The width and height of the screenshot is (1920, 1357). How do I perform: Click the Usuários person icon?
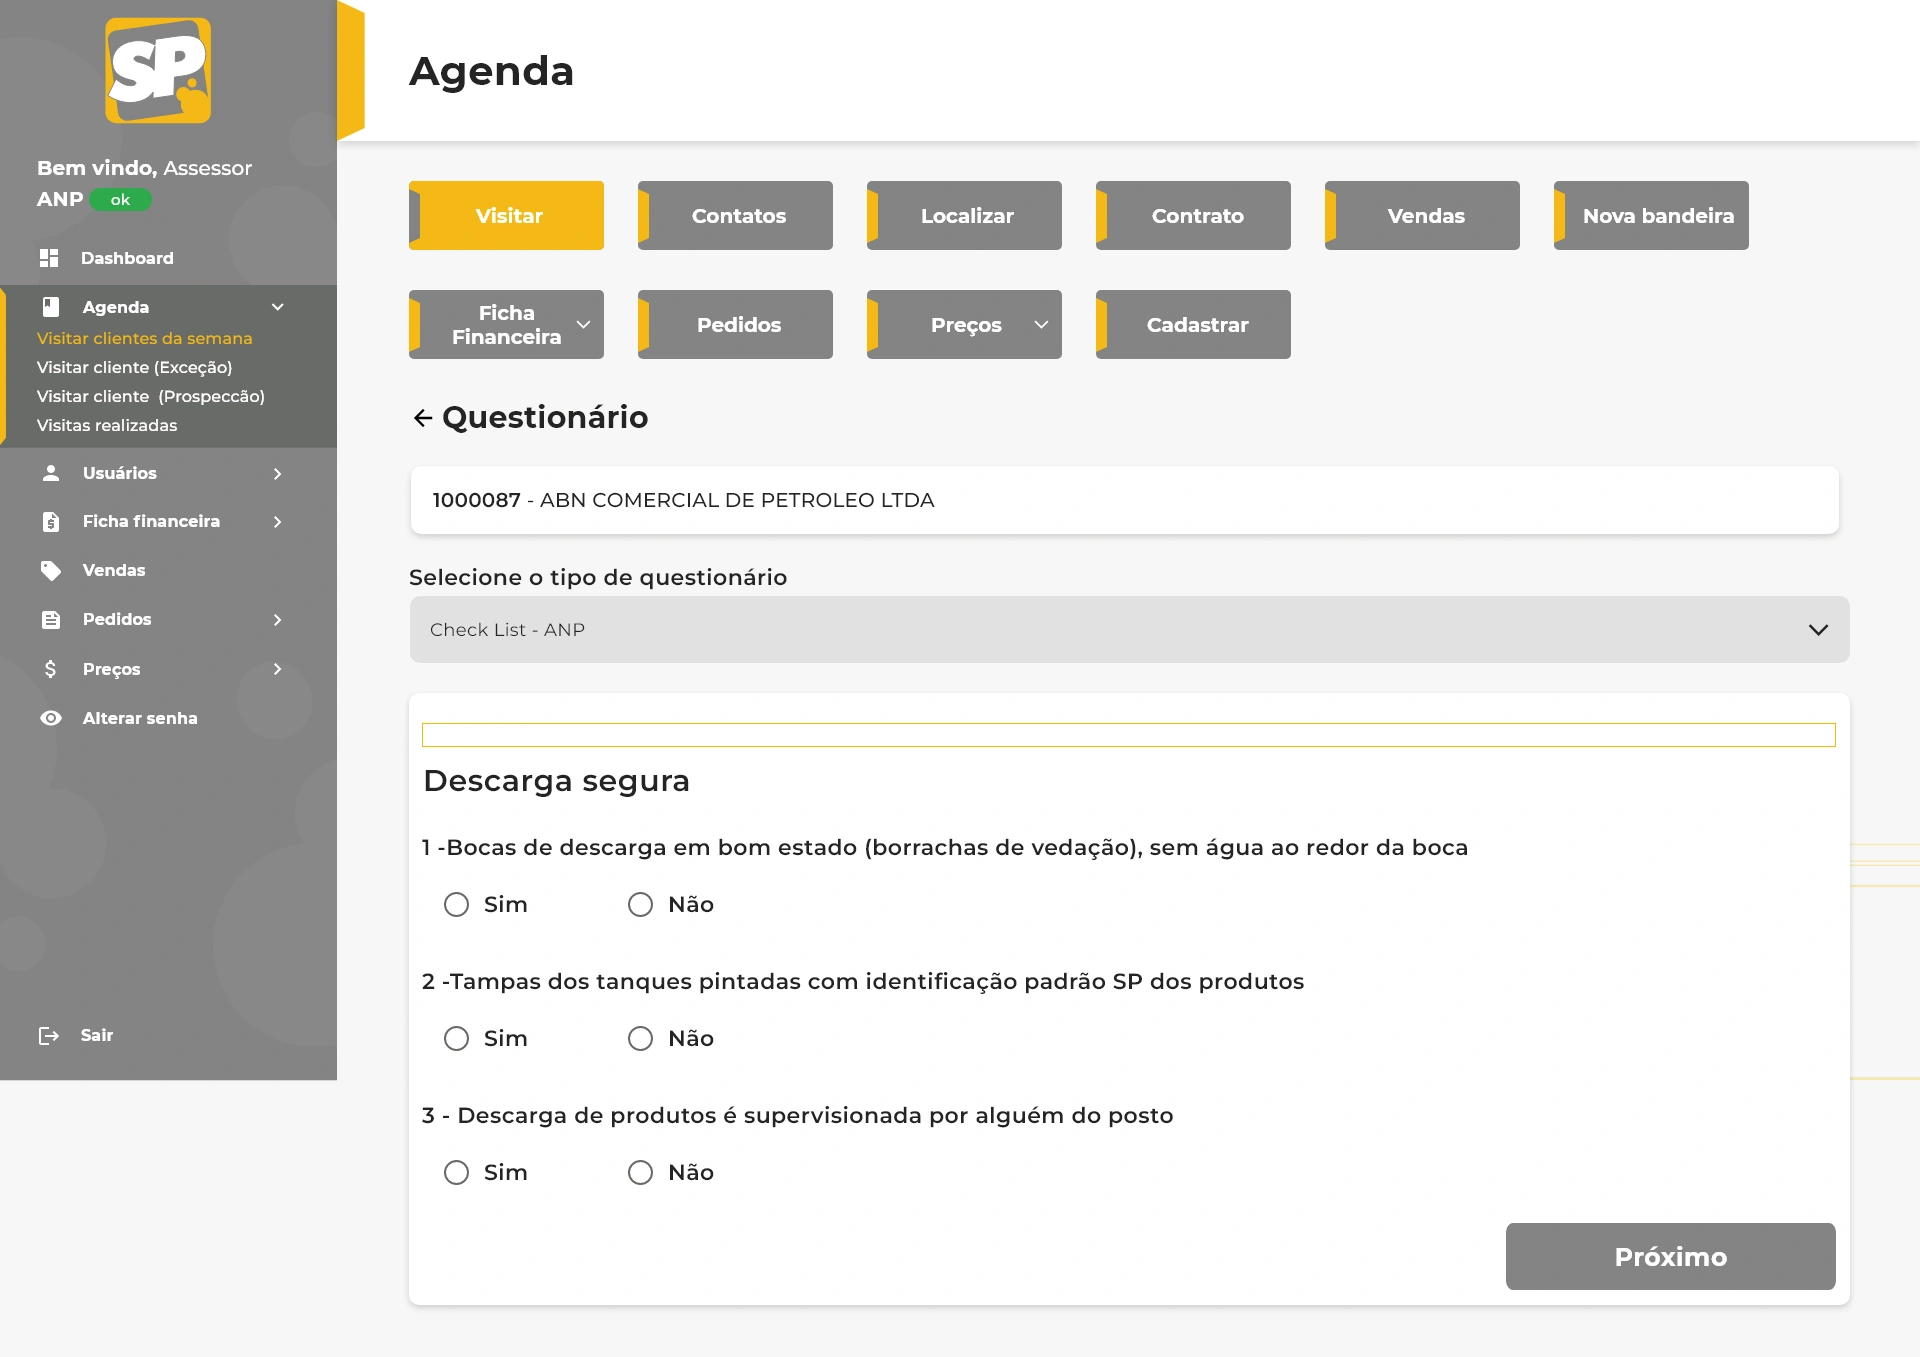coord(51,473)
